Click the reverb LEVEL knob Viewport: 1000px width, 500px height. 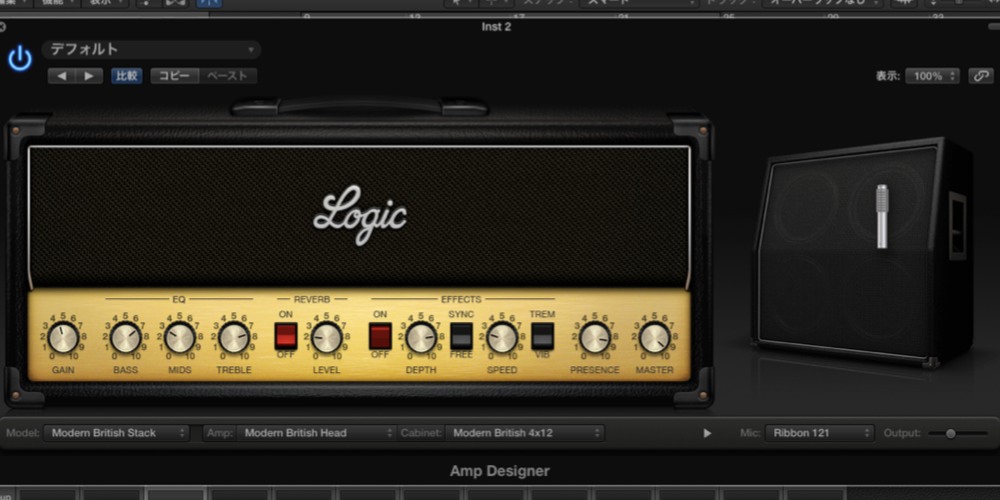[x=327, y=337]
